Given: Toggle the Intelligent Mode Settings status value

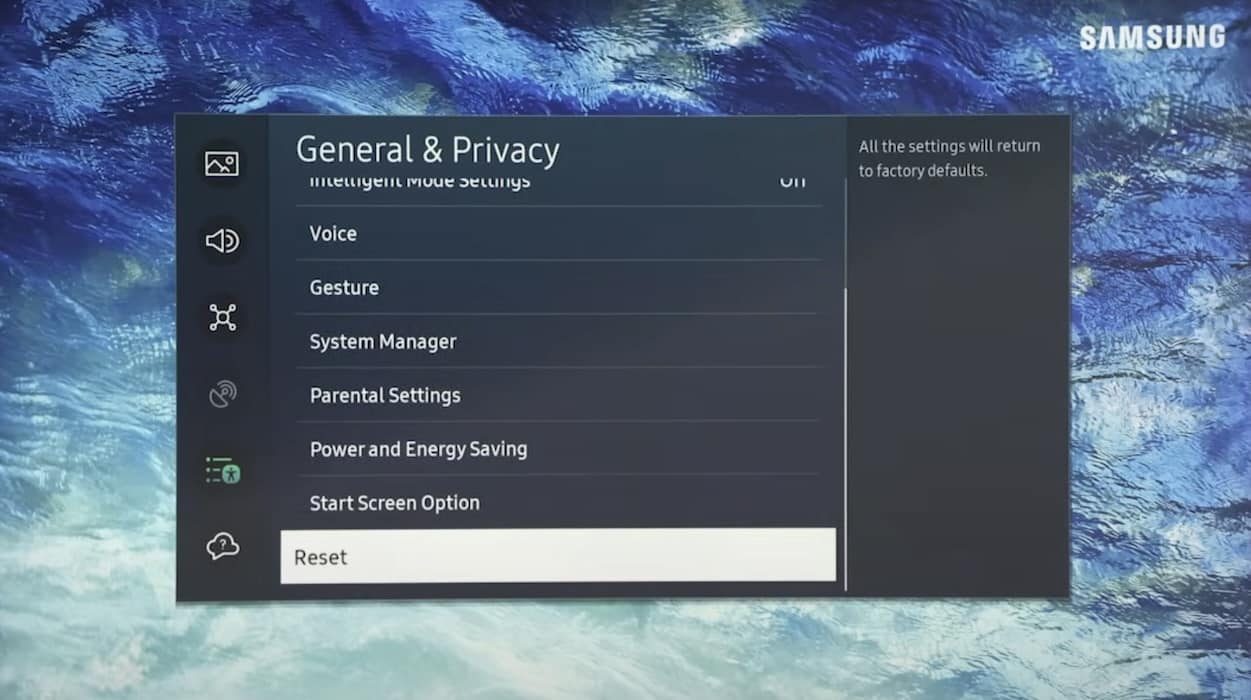Looking at the screenshot, I should (792, 183).
